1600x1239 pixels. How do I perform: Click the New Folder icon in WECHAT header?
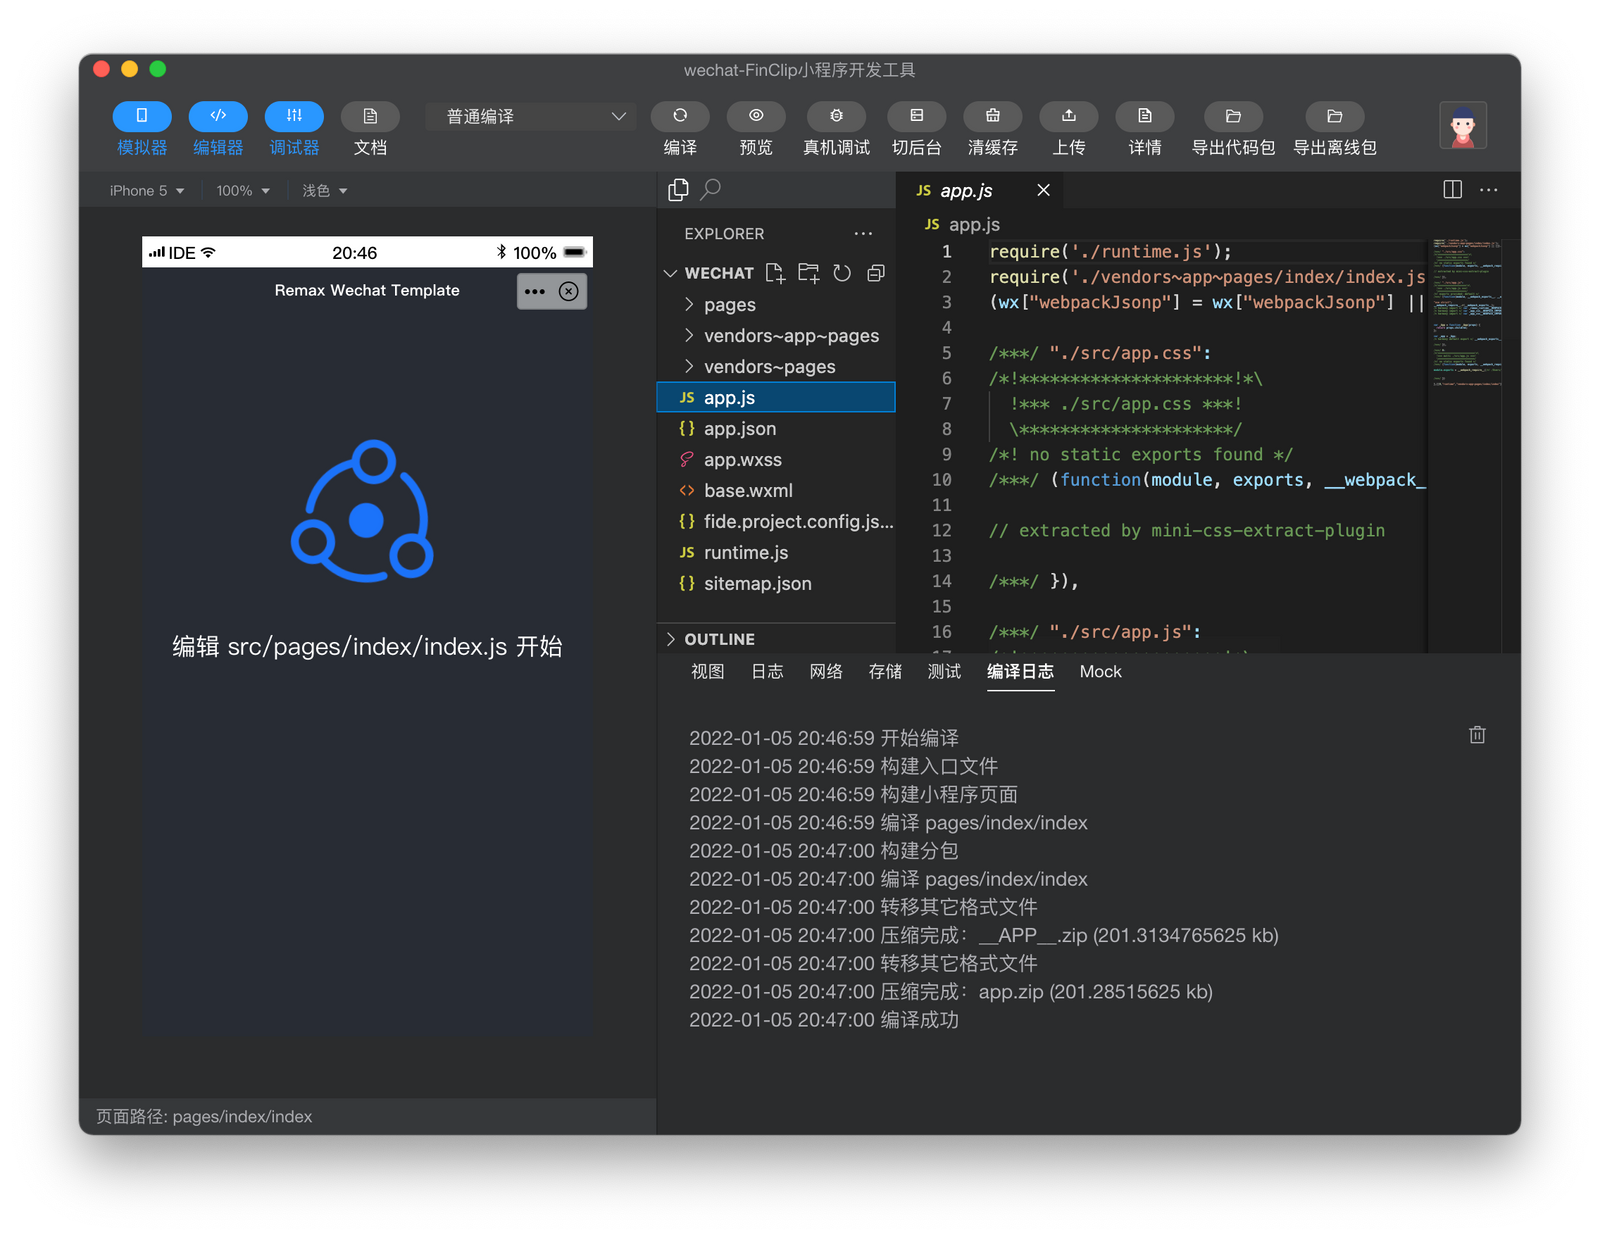(x=808, y=273)
